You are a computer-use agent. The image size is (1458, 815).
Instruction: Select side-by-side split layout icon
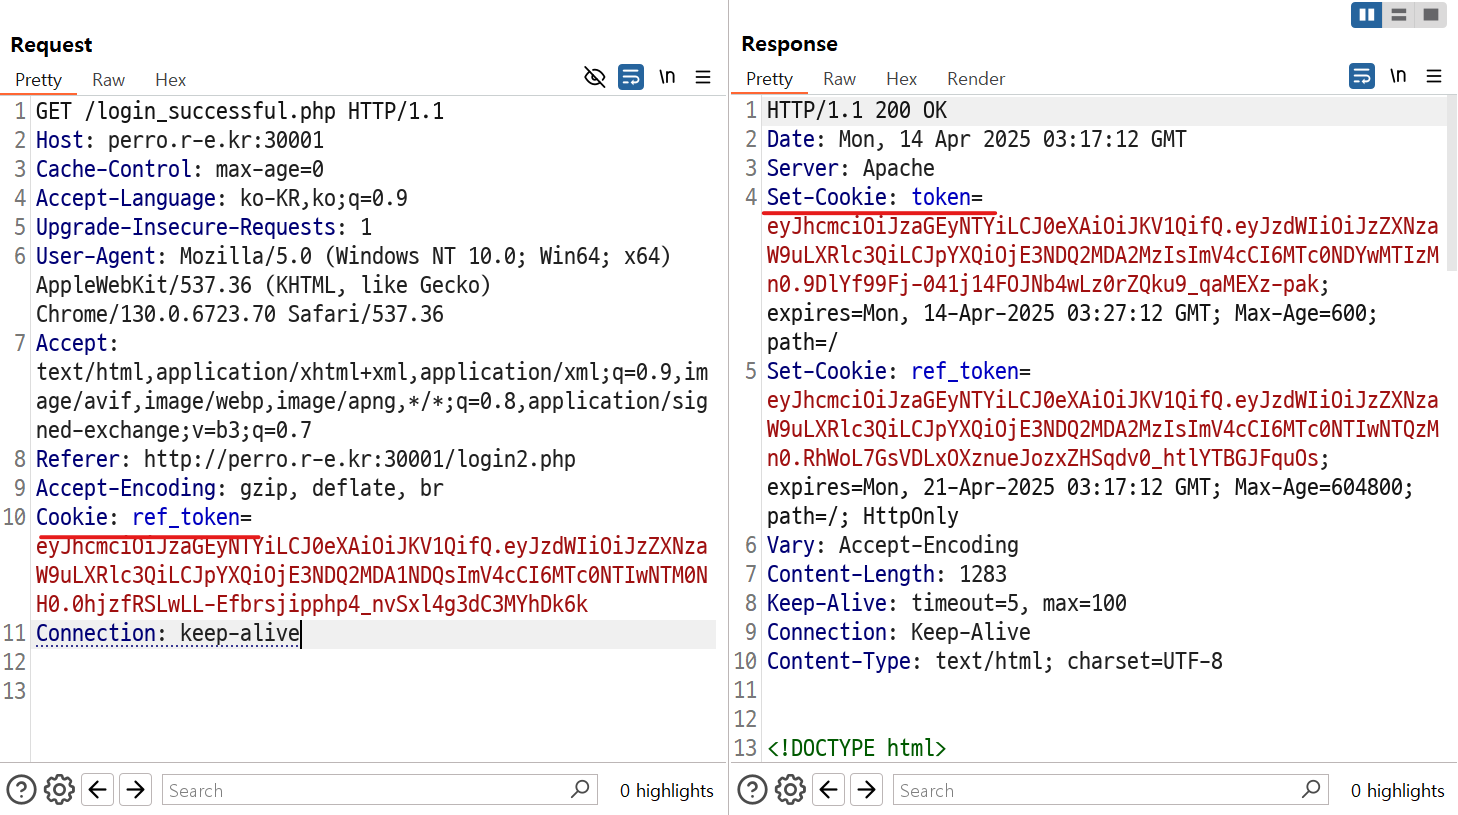(1367, 15)
